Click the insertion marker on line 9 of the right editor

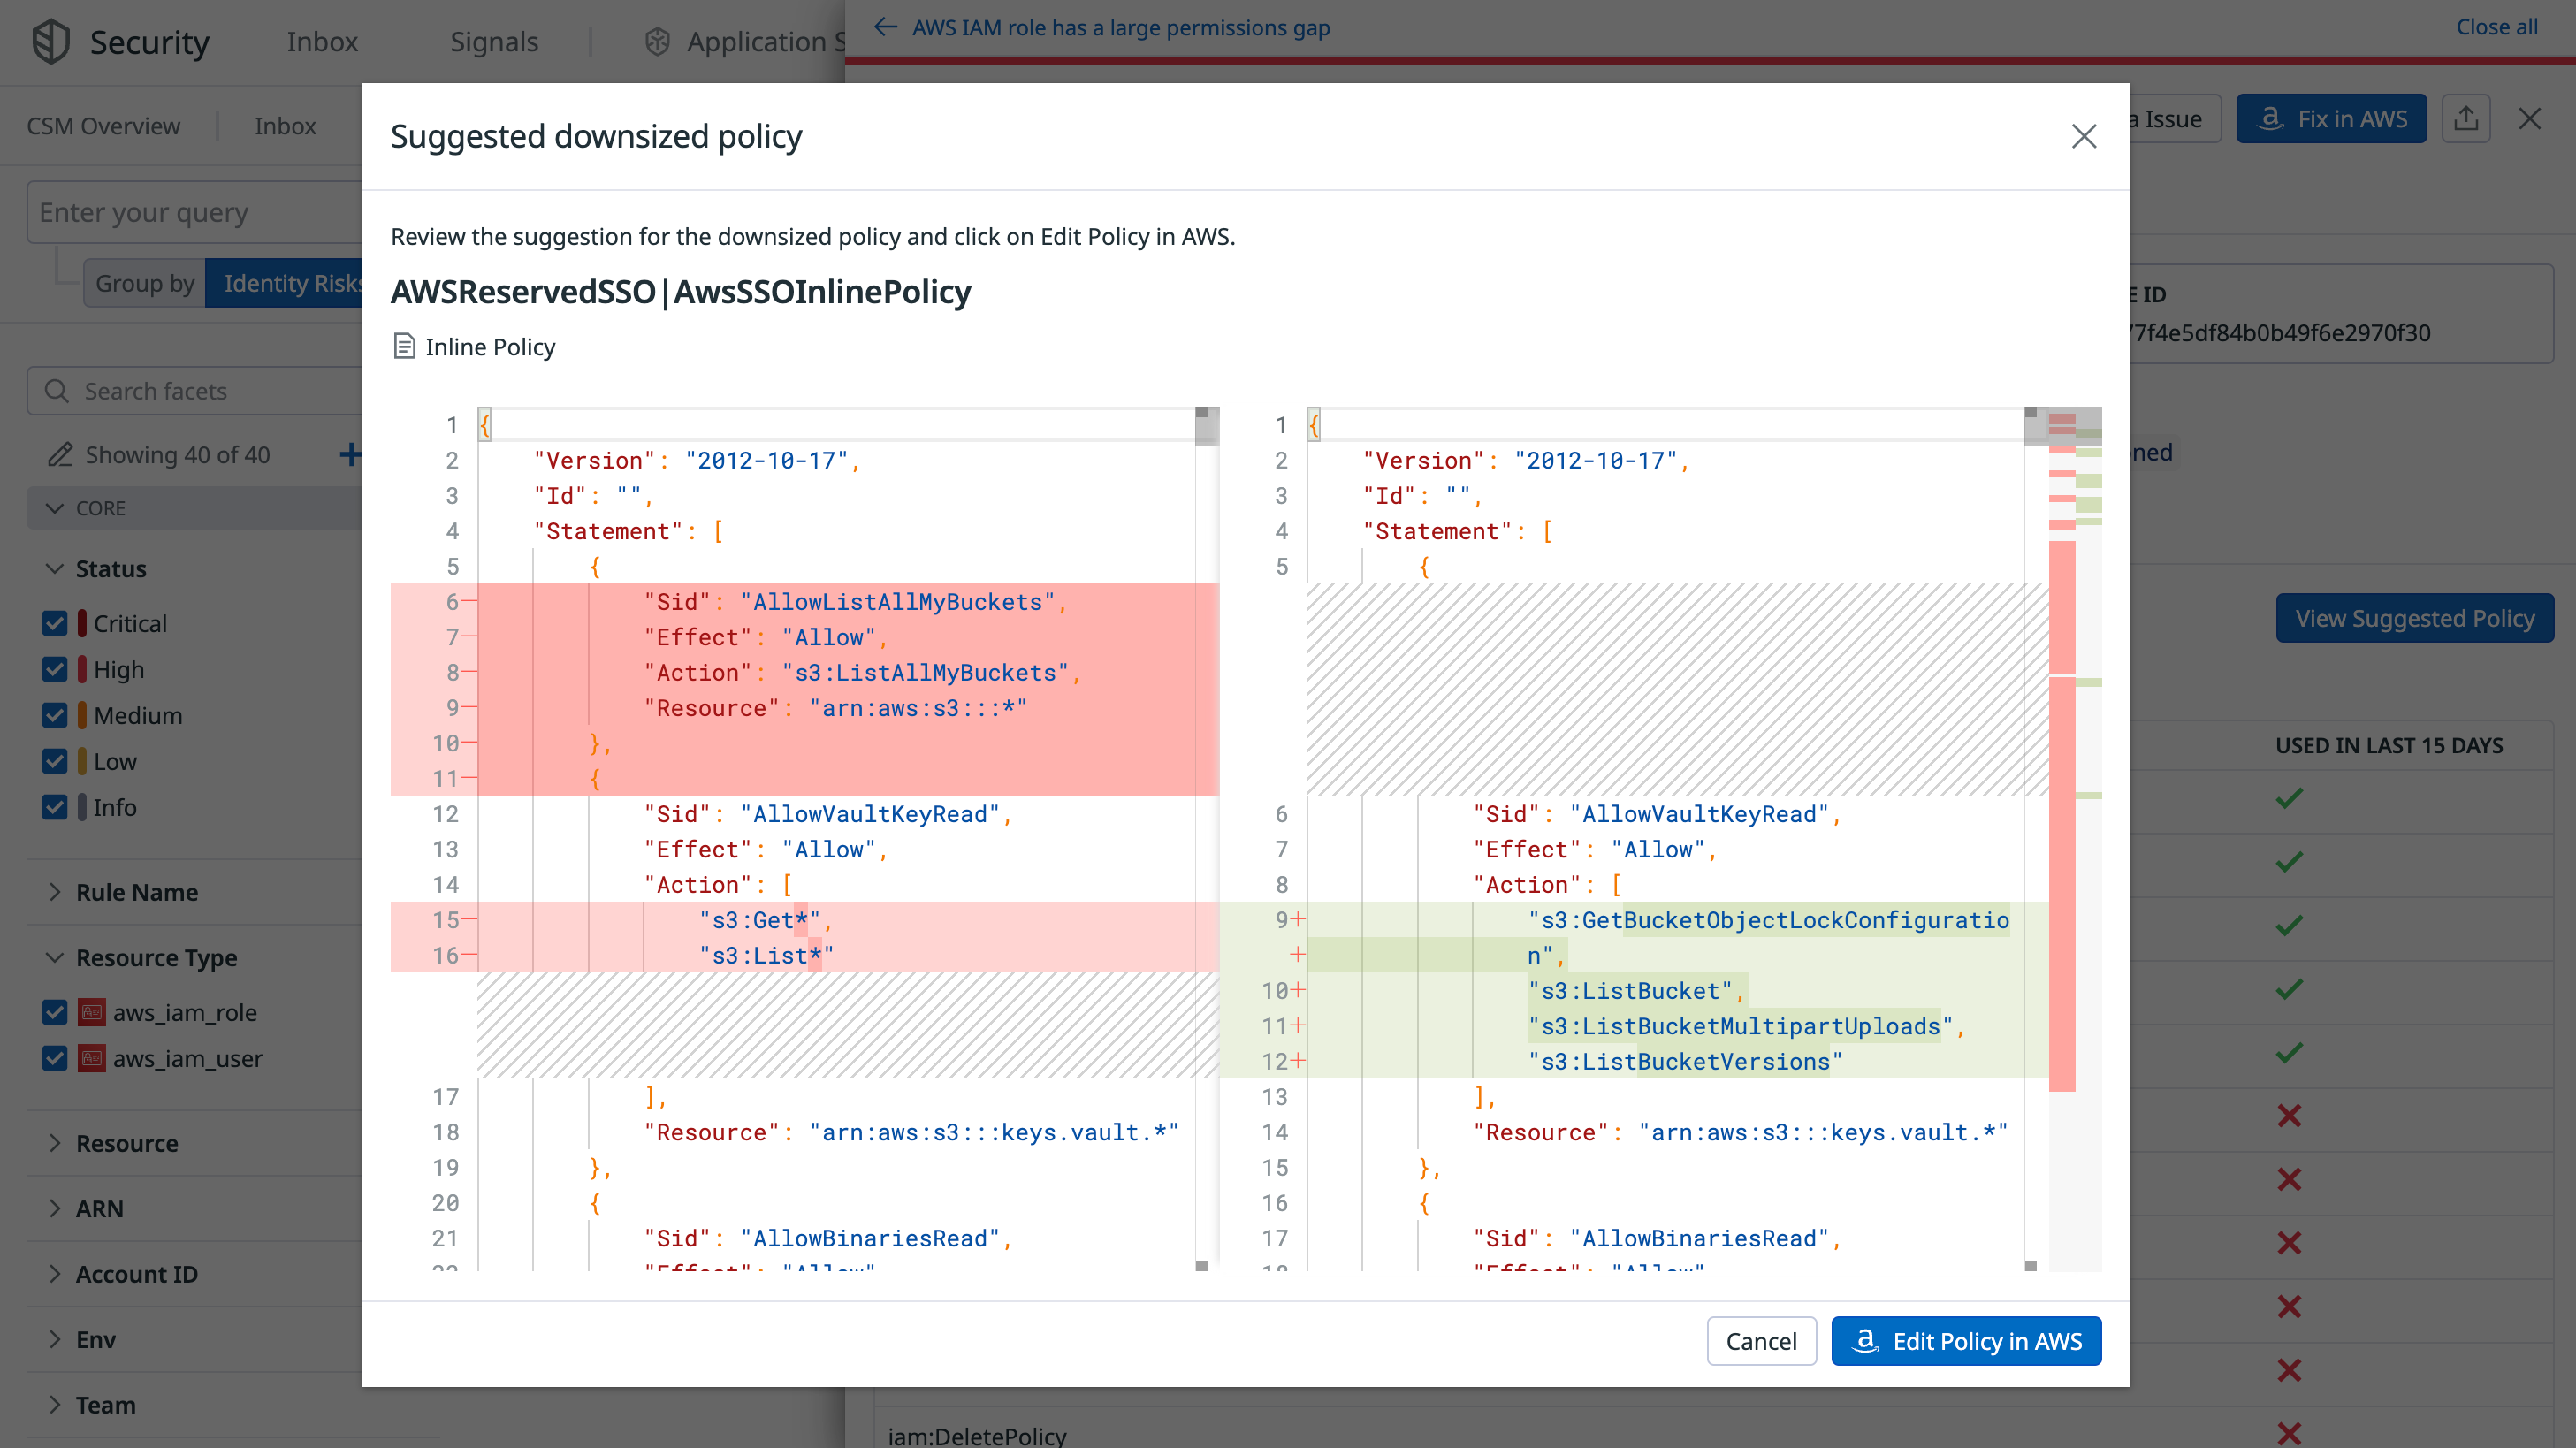(1298, 920)
